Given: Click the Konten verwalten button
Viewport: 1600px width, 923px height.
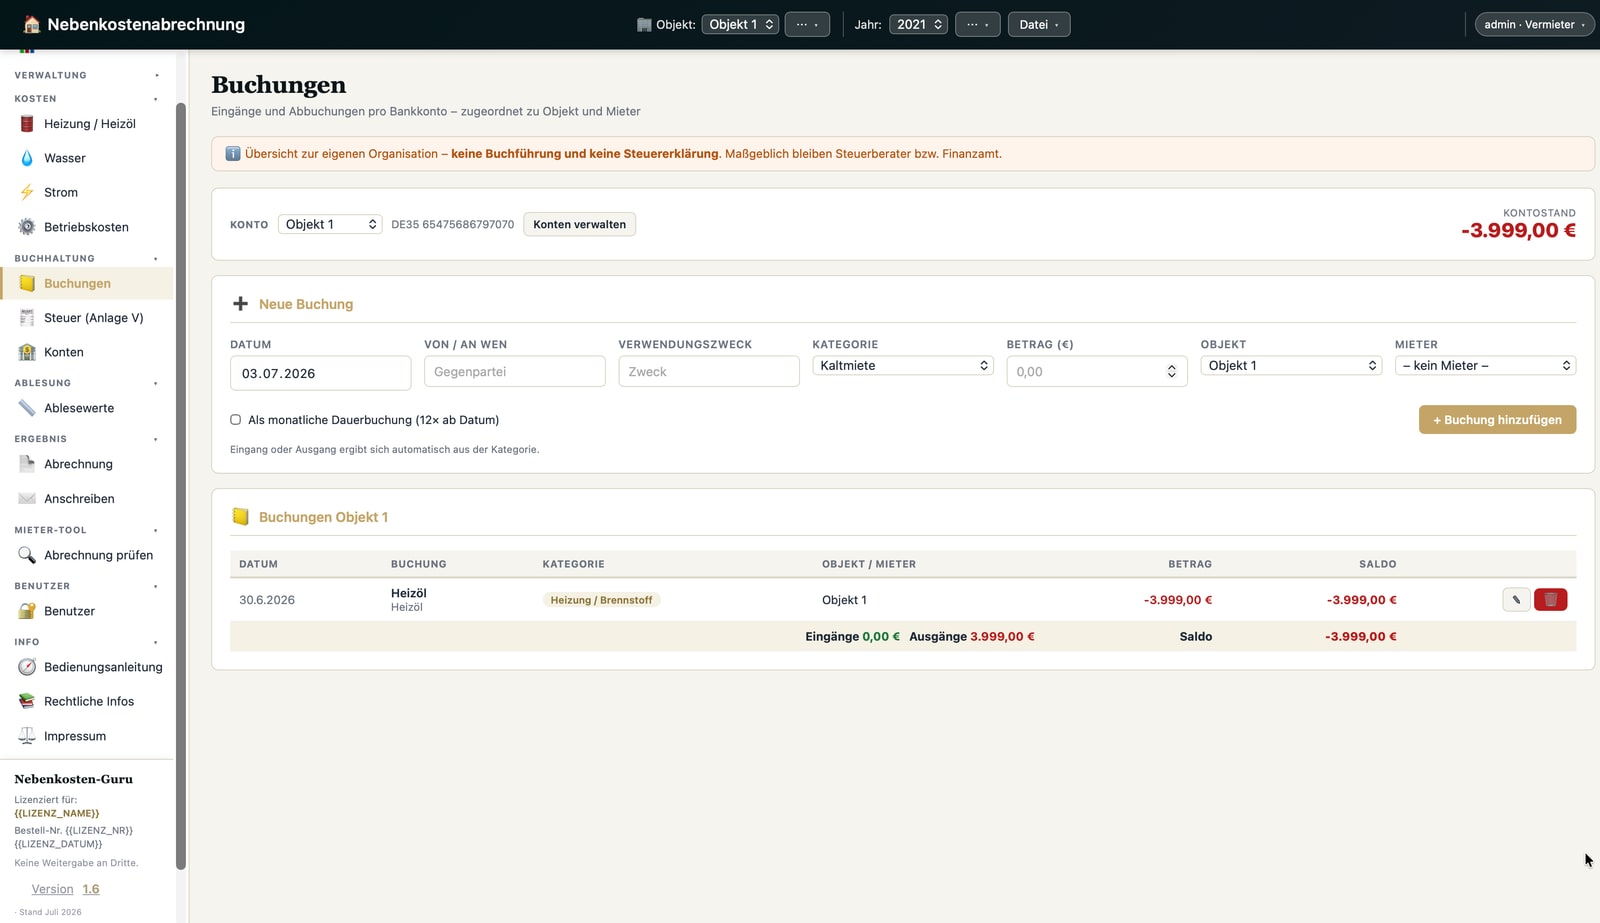Looking at the screenshot, I should 579,224.
